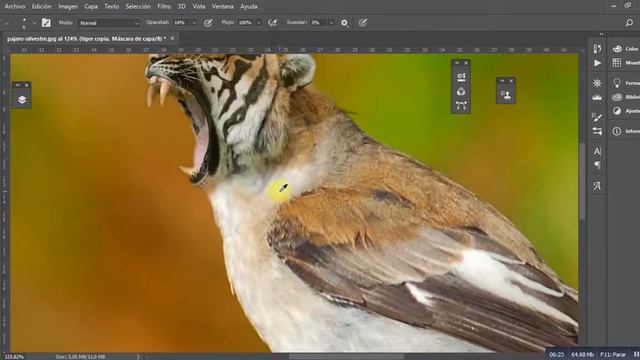
Task: Enable the airbrush build-up icon
Action: pos(273,23)
